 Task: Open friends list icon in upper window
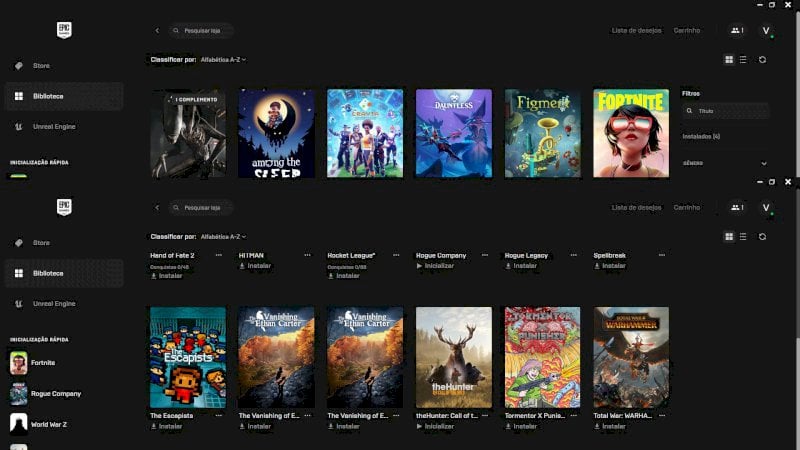[737, 31]
